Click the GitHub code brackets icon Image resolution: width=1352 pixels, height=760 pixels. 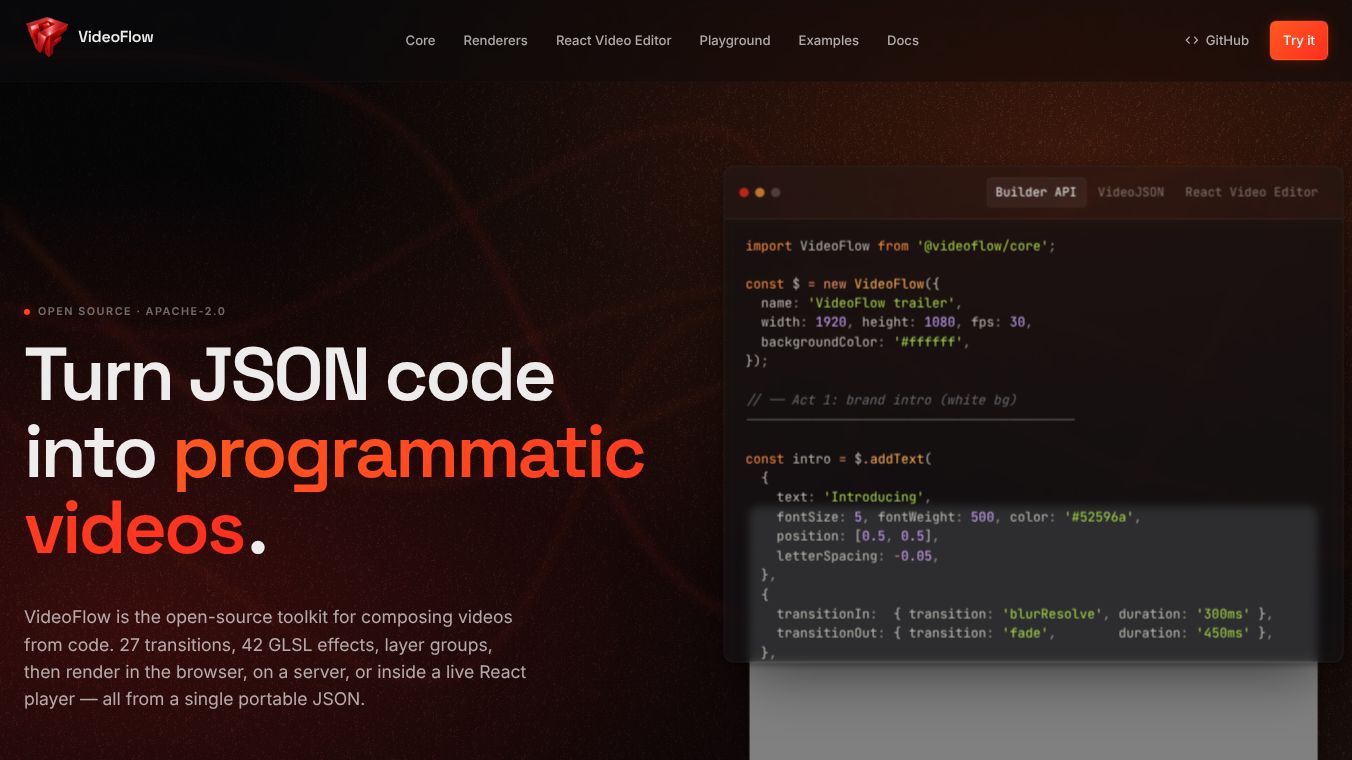(1192, 41)
